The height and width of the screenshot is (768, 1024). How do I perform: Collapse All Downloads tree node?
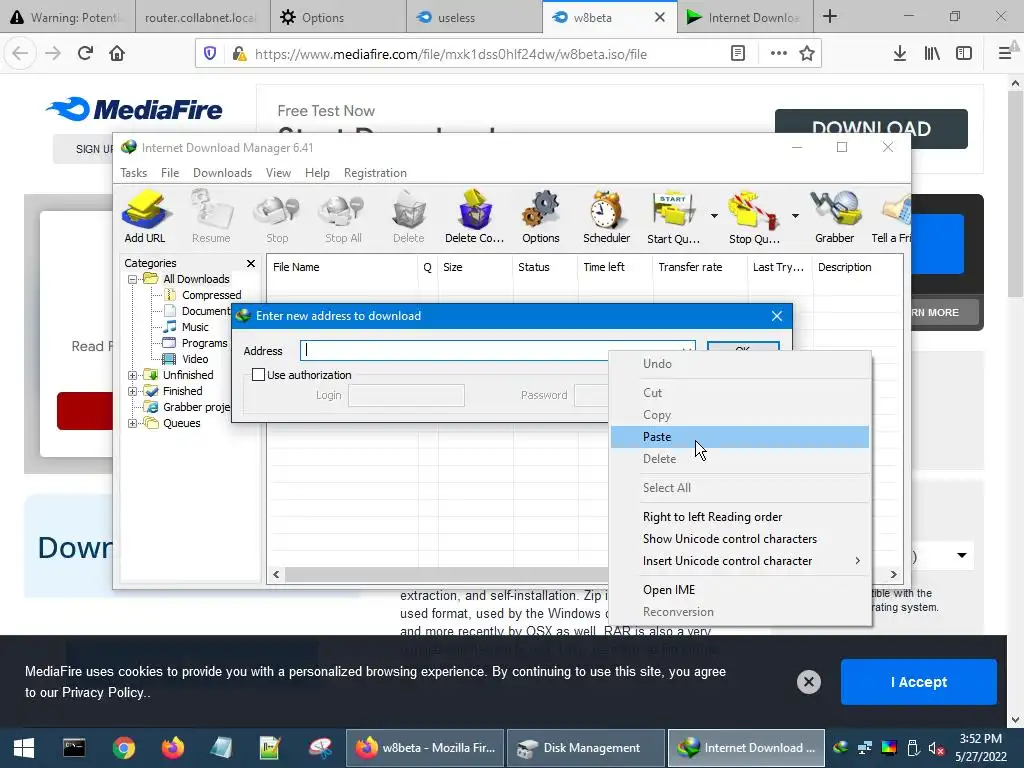pyautogui.click(x=133, y=280)
